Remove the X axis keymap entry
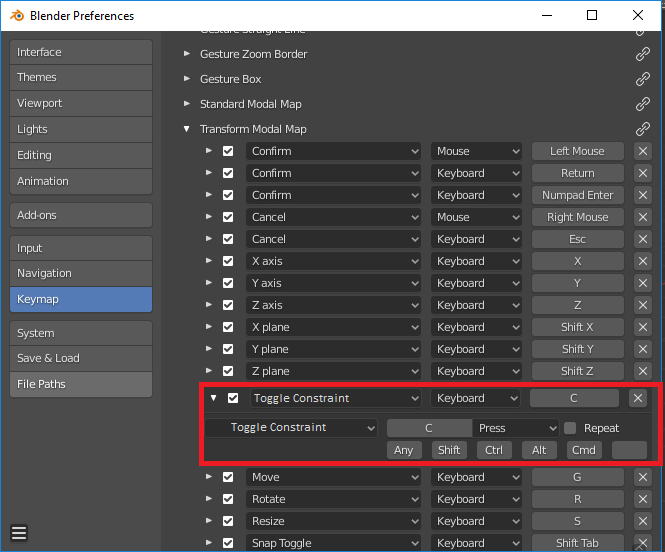 click(x=643, y=261)
